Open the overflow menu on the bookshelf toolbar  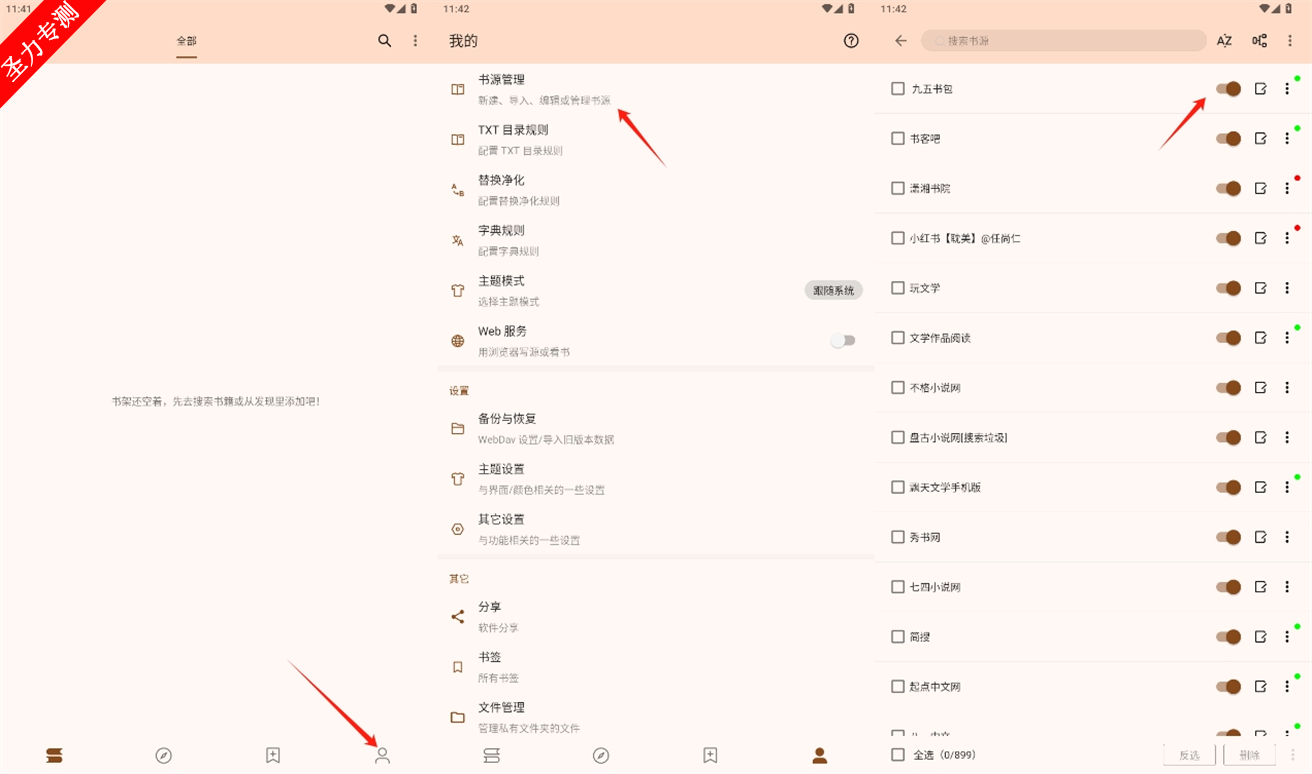coord(416,41)
